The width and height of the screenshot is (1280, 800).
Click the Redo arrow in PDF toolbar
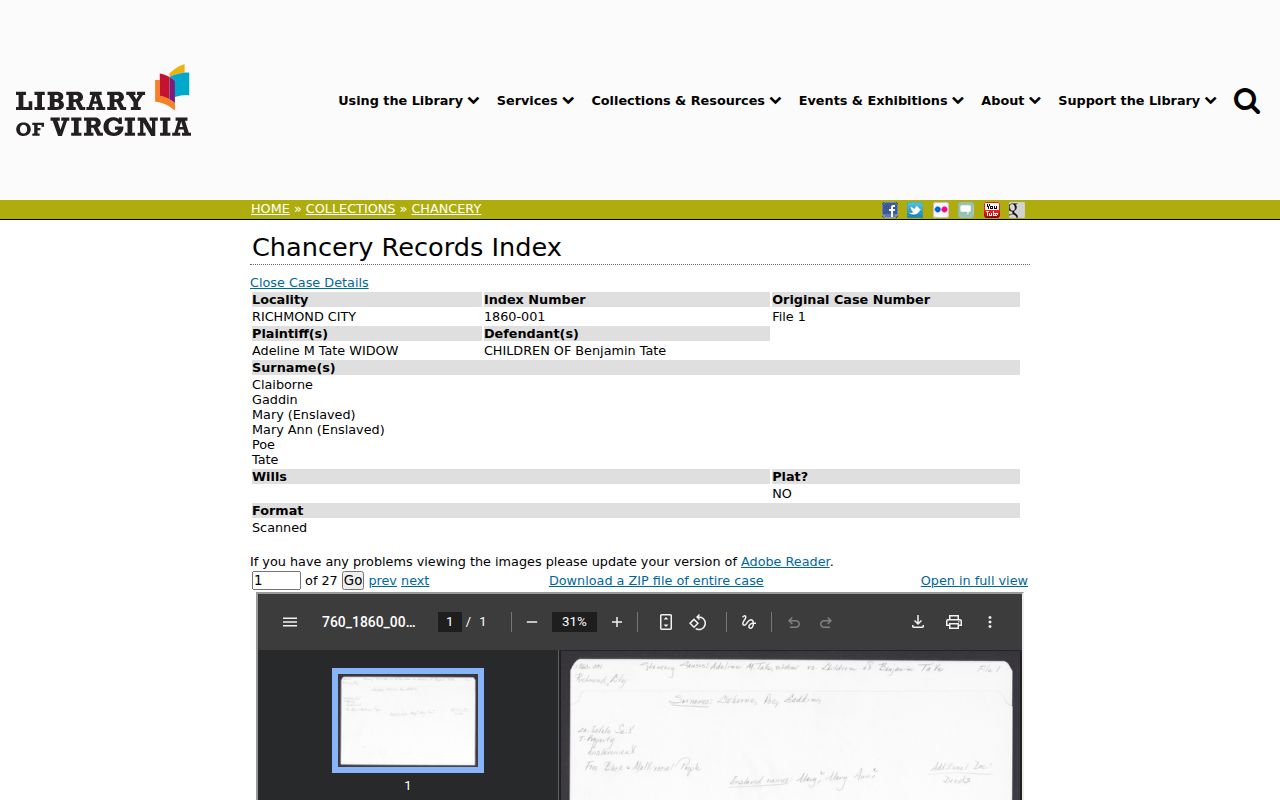[x=826, y=622]
